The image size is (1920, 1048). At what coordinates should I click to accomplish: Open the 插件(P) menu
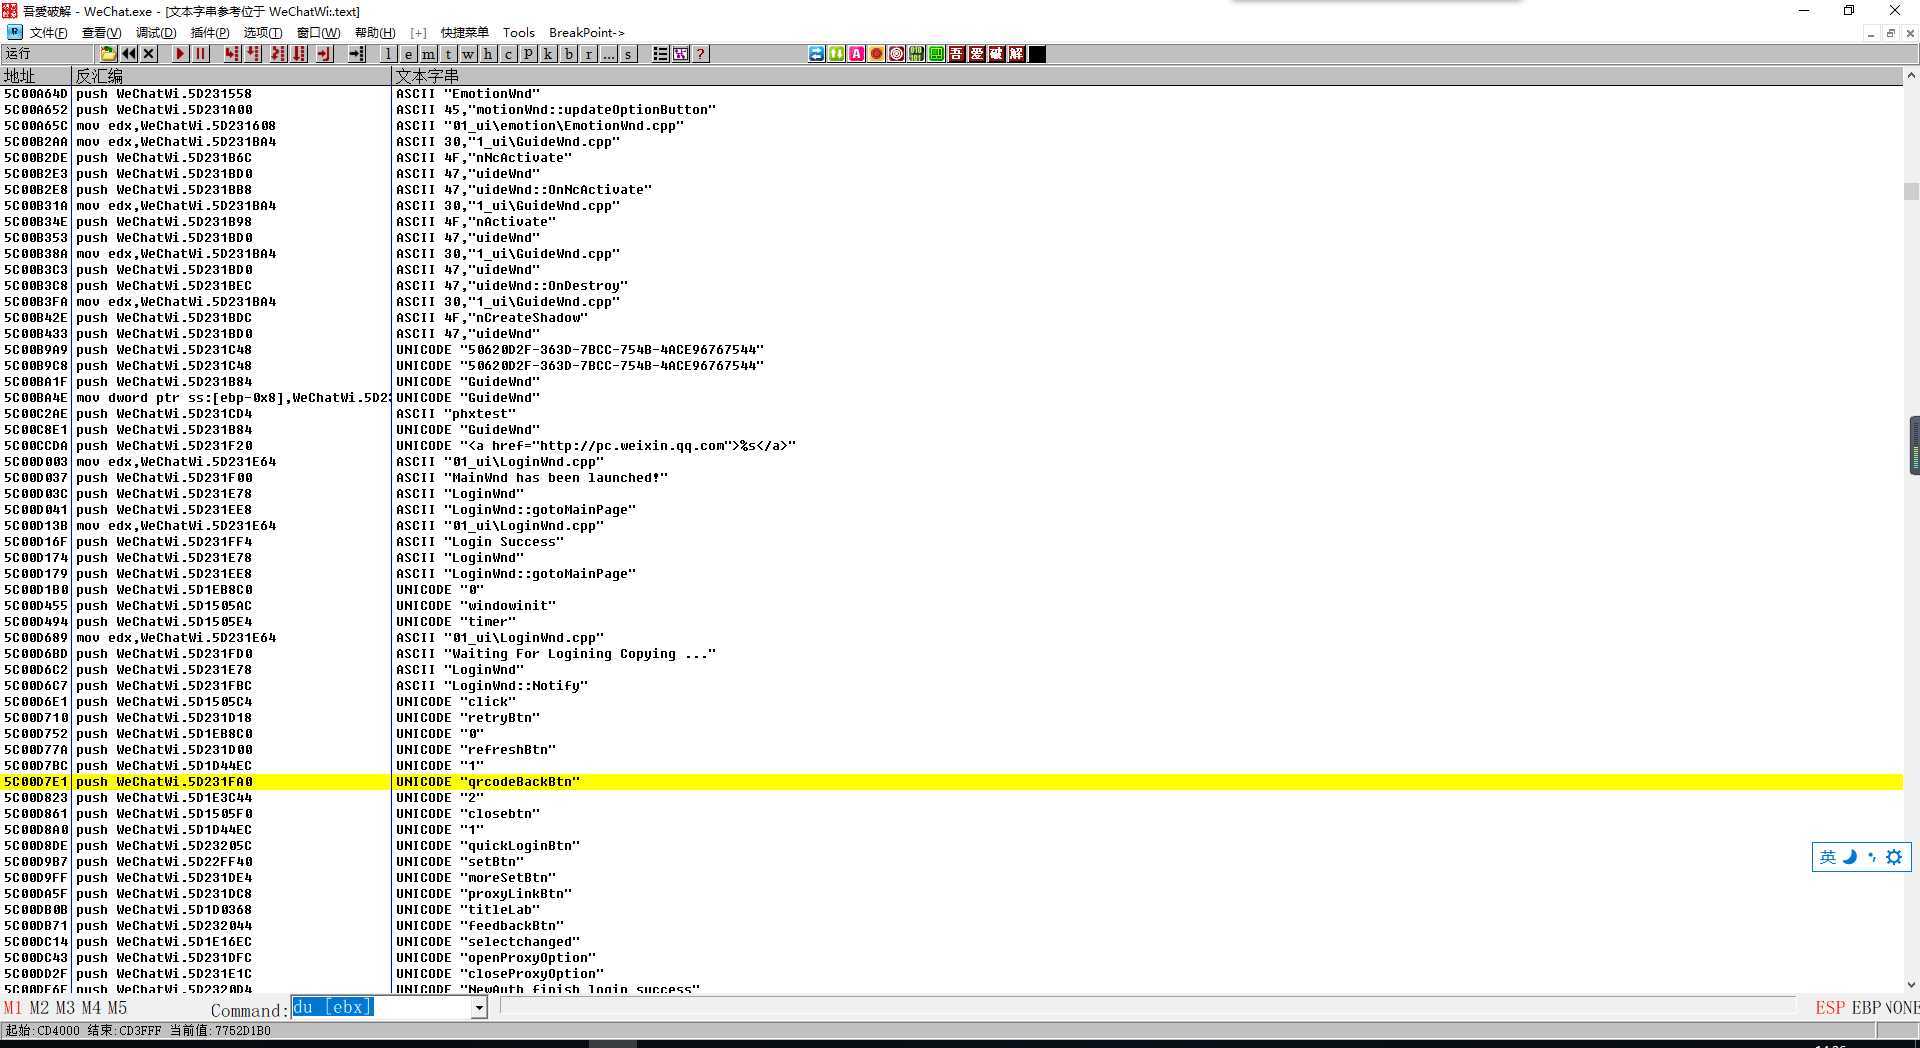[x=209, y=33]
